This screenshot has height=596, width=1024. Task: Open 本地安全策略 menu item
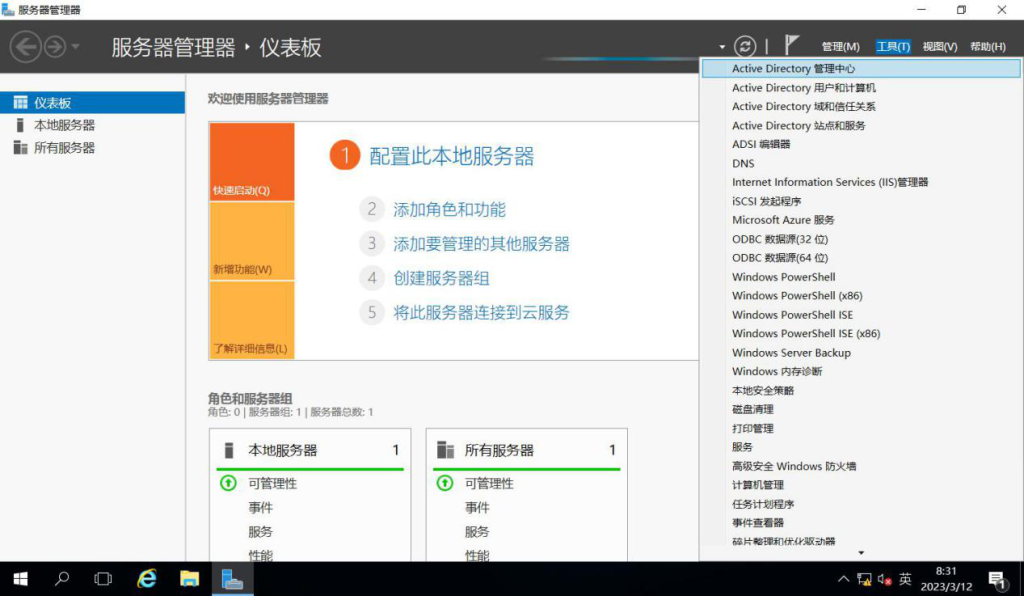point(861,390)
